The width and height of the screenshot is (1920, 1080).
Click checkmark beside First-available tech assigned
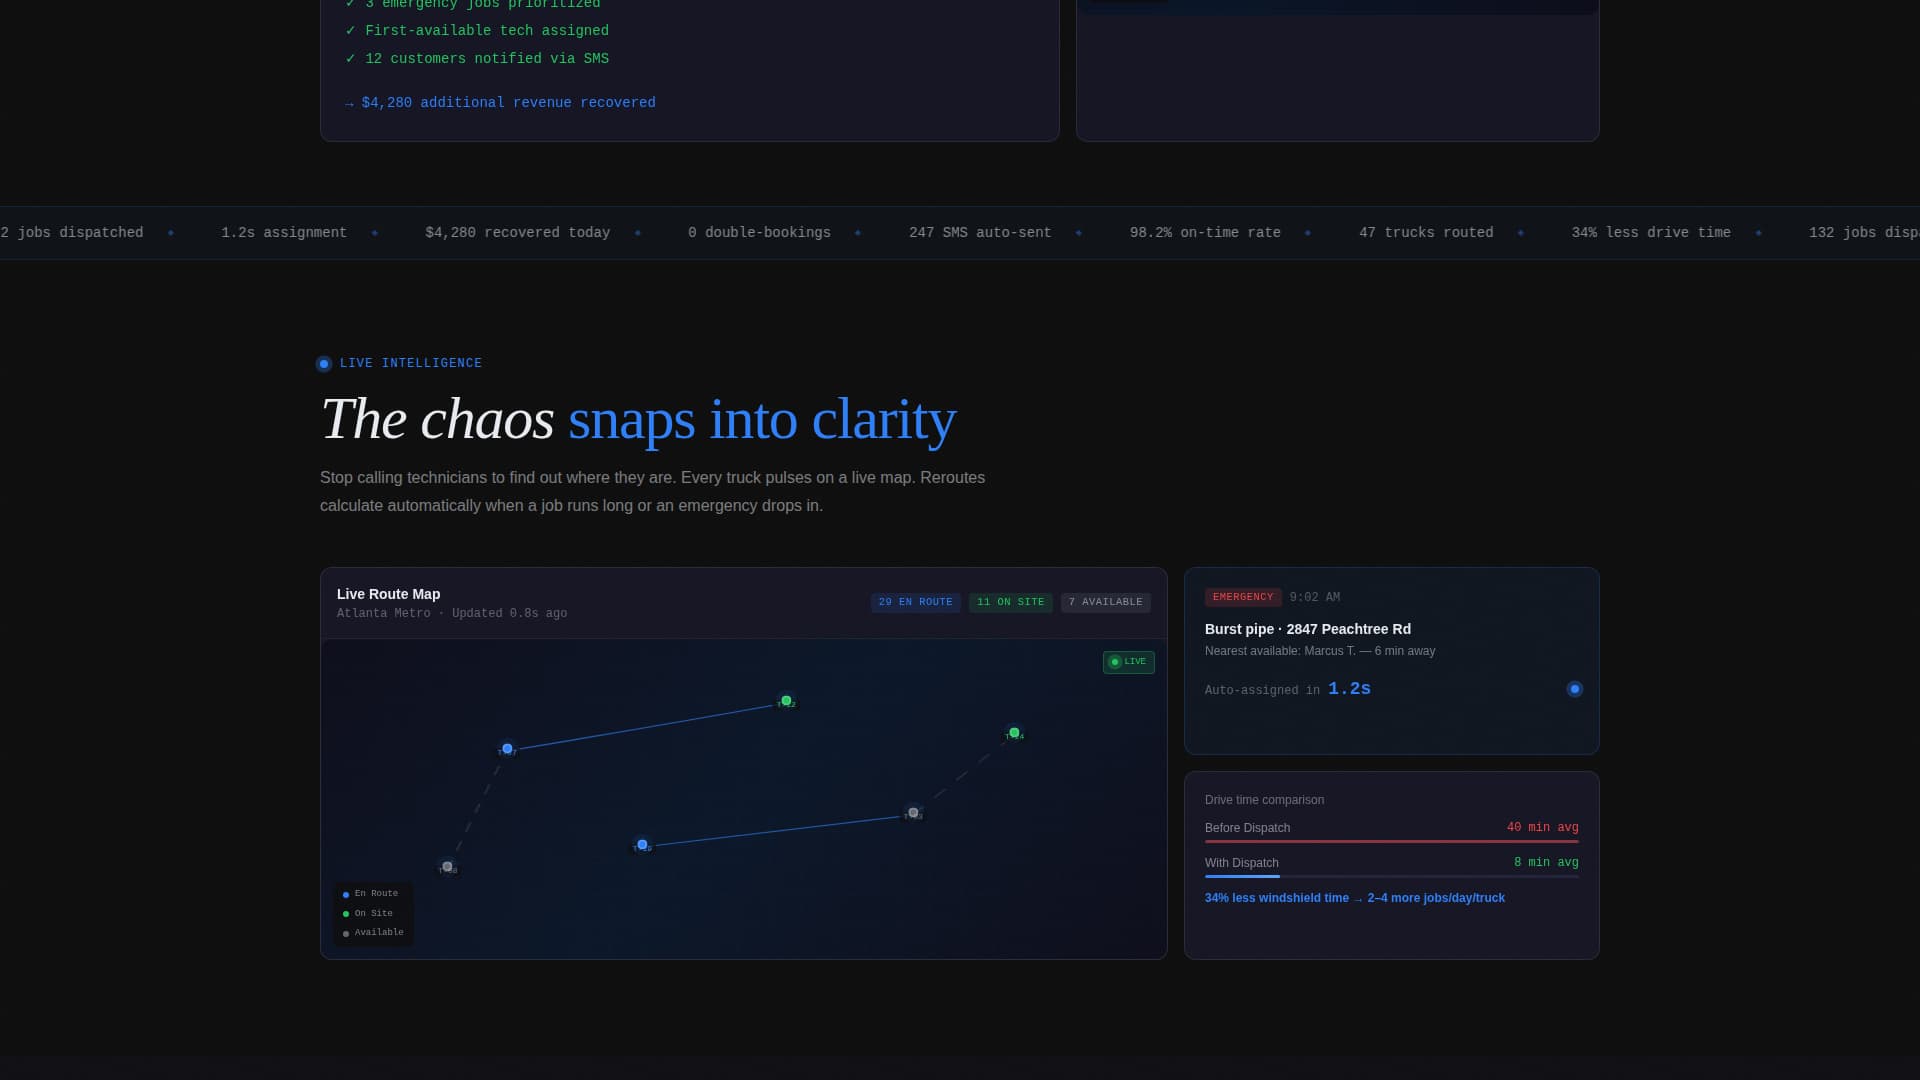pos(350,31)
